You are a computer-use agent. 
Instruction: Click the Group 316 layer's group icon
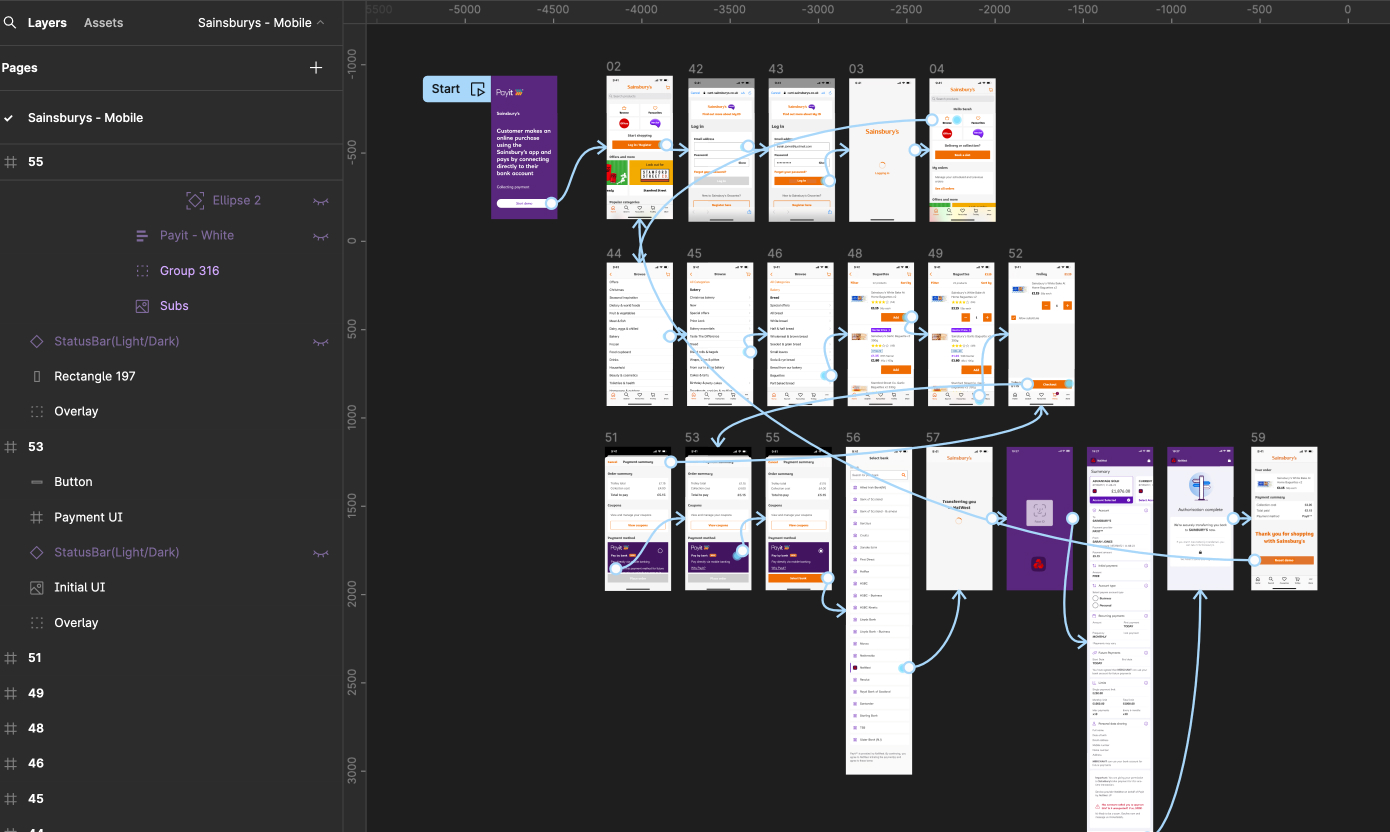click(x=142, y=271)
